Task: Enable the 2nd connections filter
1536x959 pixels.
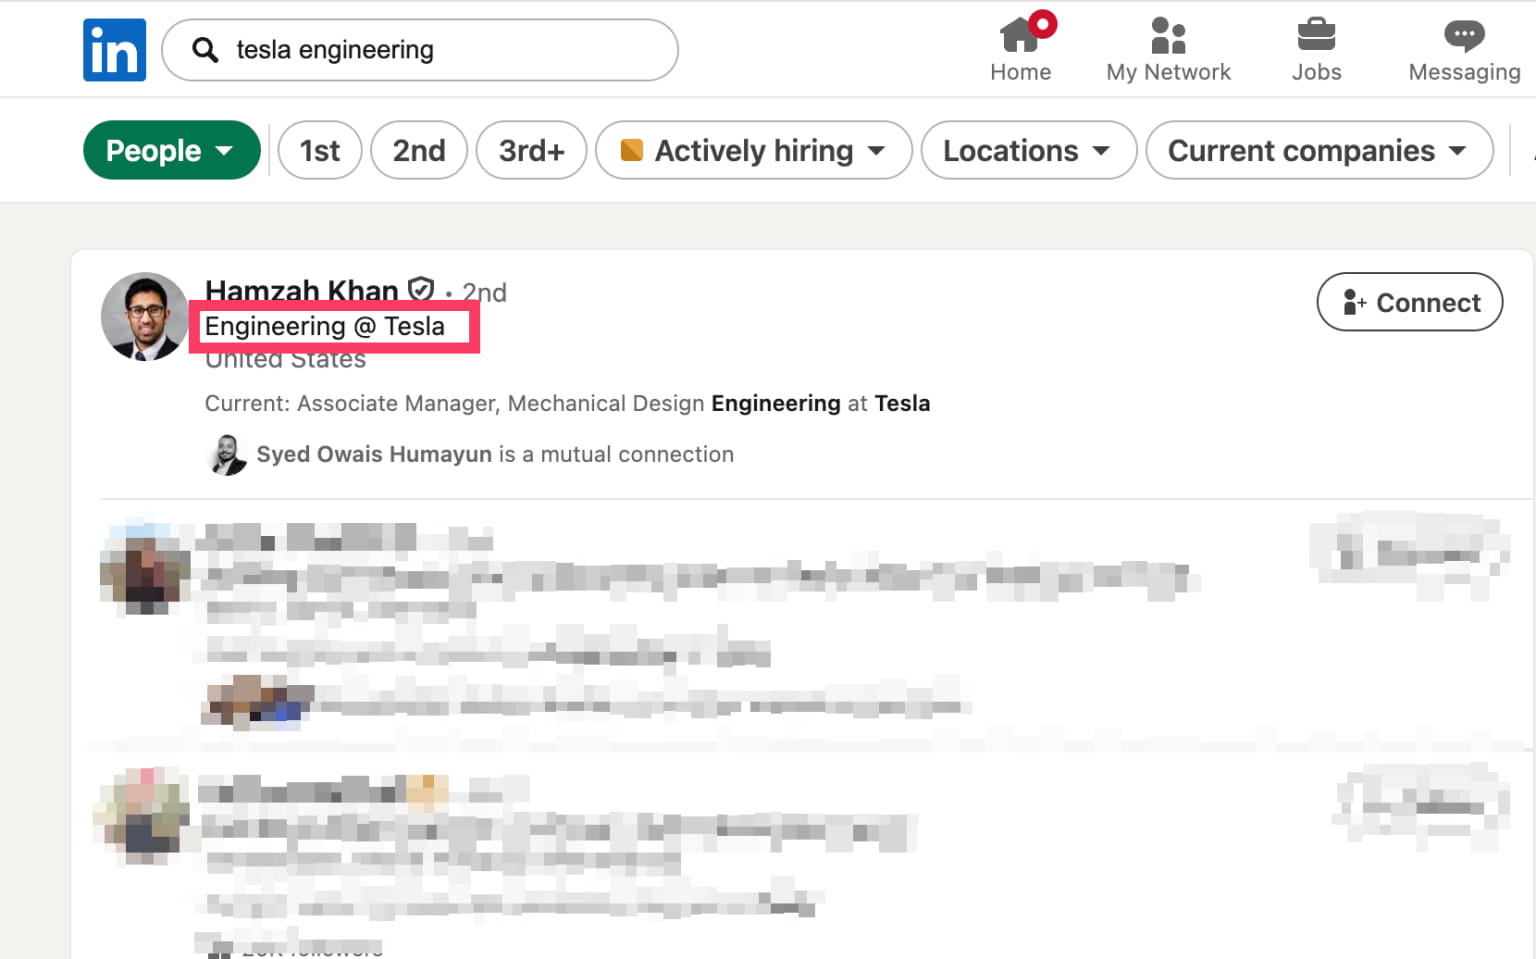Action: (x=419, y=150)
